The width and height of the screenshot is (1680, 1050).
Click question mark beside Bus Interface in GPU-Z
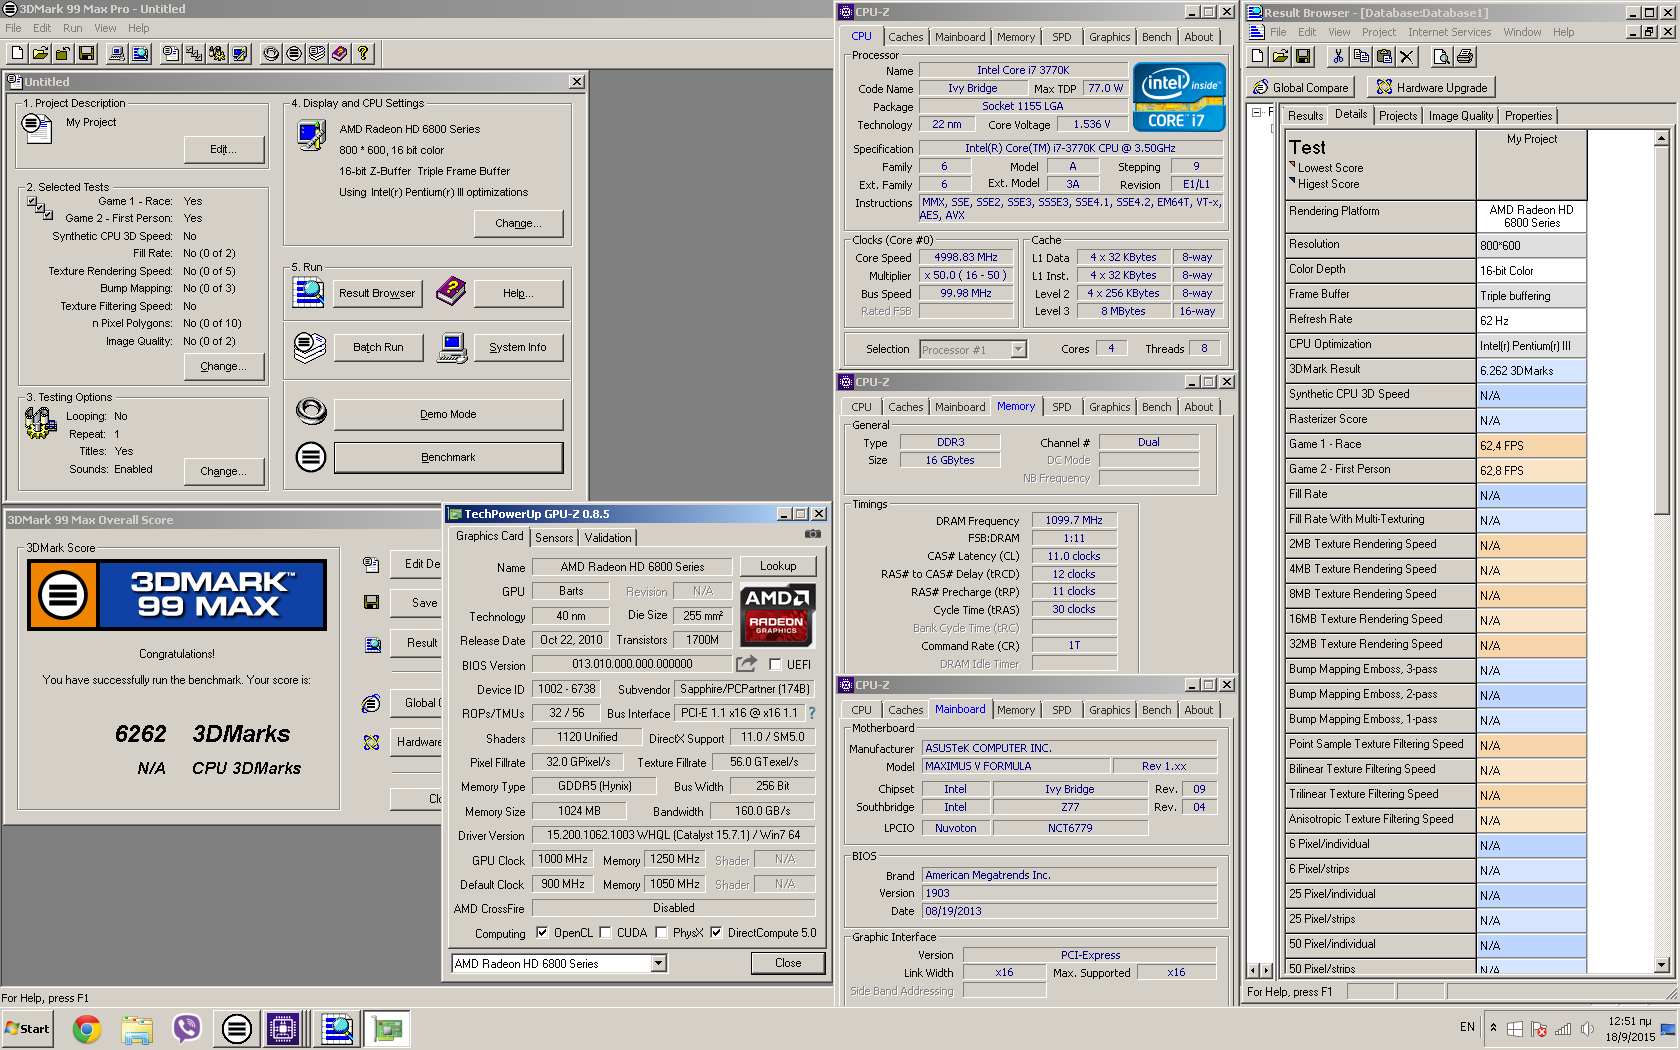(812, 713)
